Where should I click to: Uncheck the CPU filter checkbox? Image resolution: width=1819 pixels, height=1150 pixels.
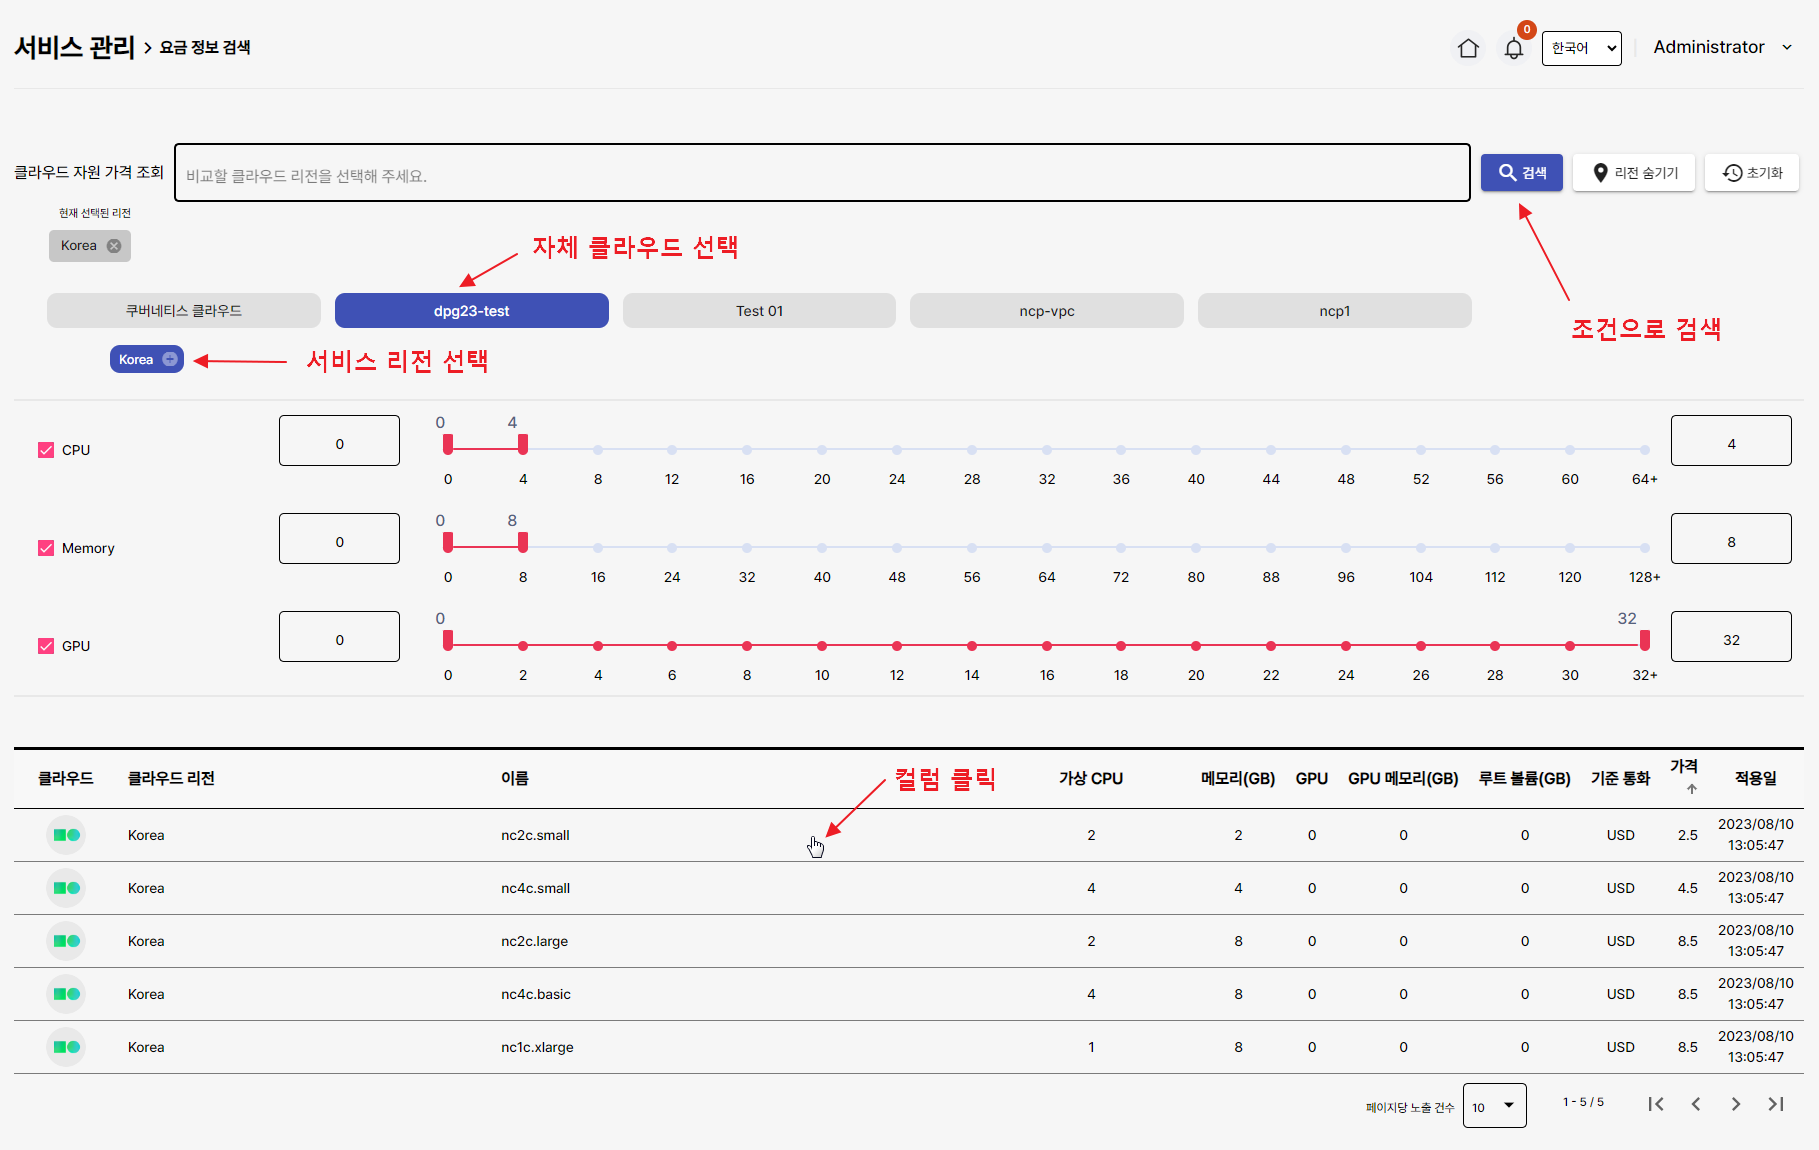coord(45,449)
